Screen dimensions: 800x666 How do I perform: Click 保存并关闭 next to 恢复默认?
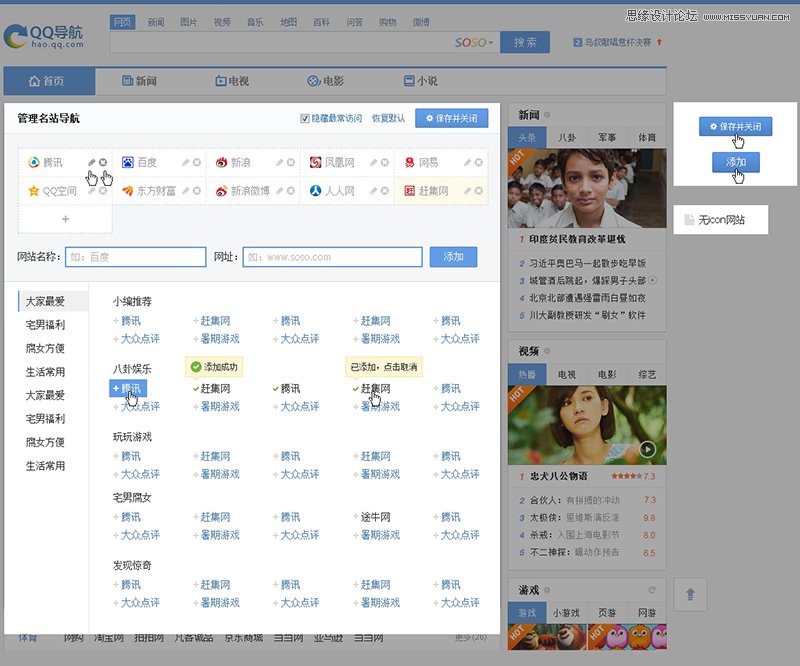point(452,118)
